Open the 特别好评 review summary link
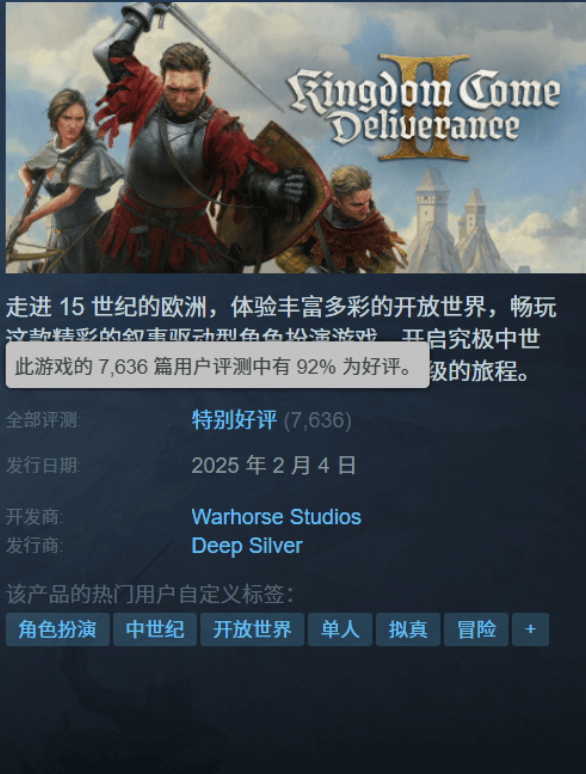The height and width of the screenshot is (774, 586). (x=234, y=420)
